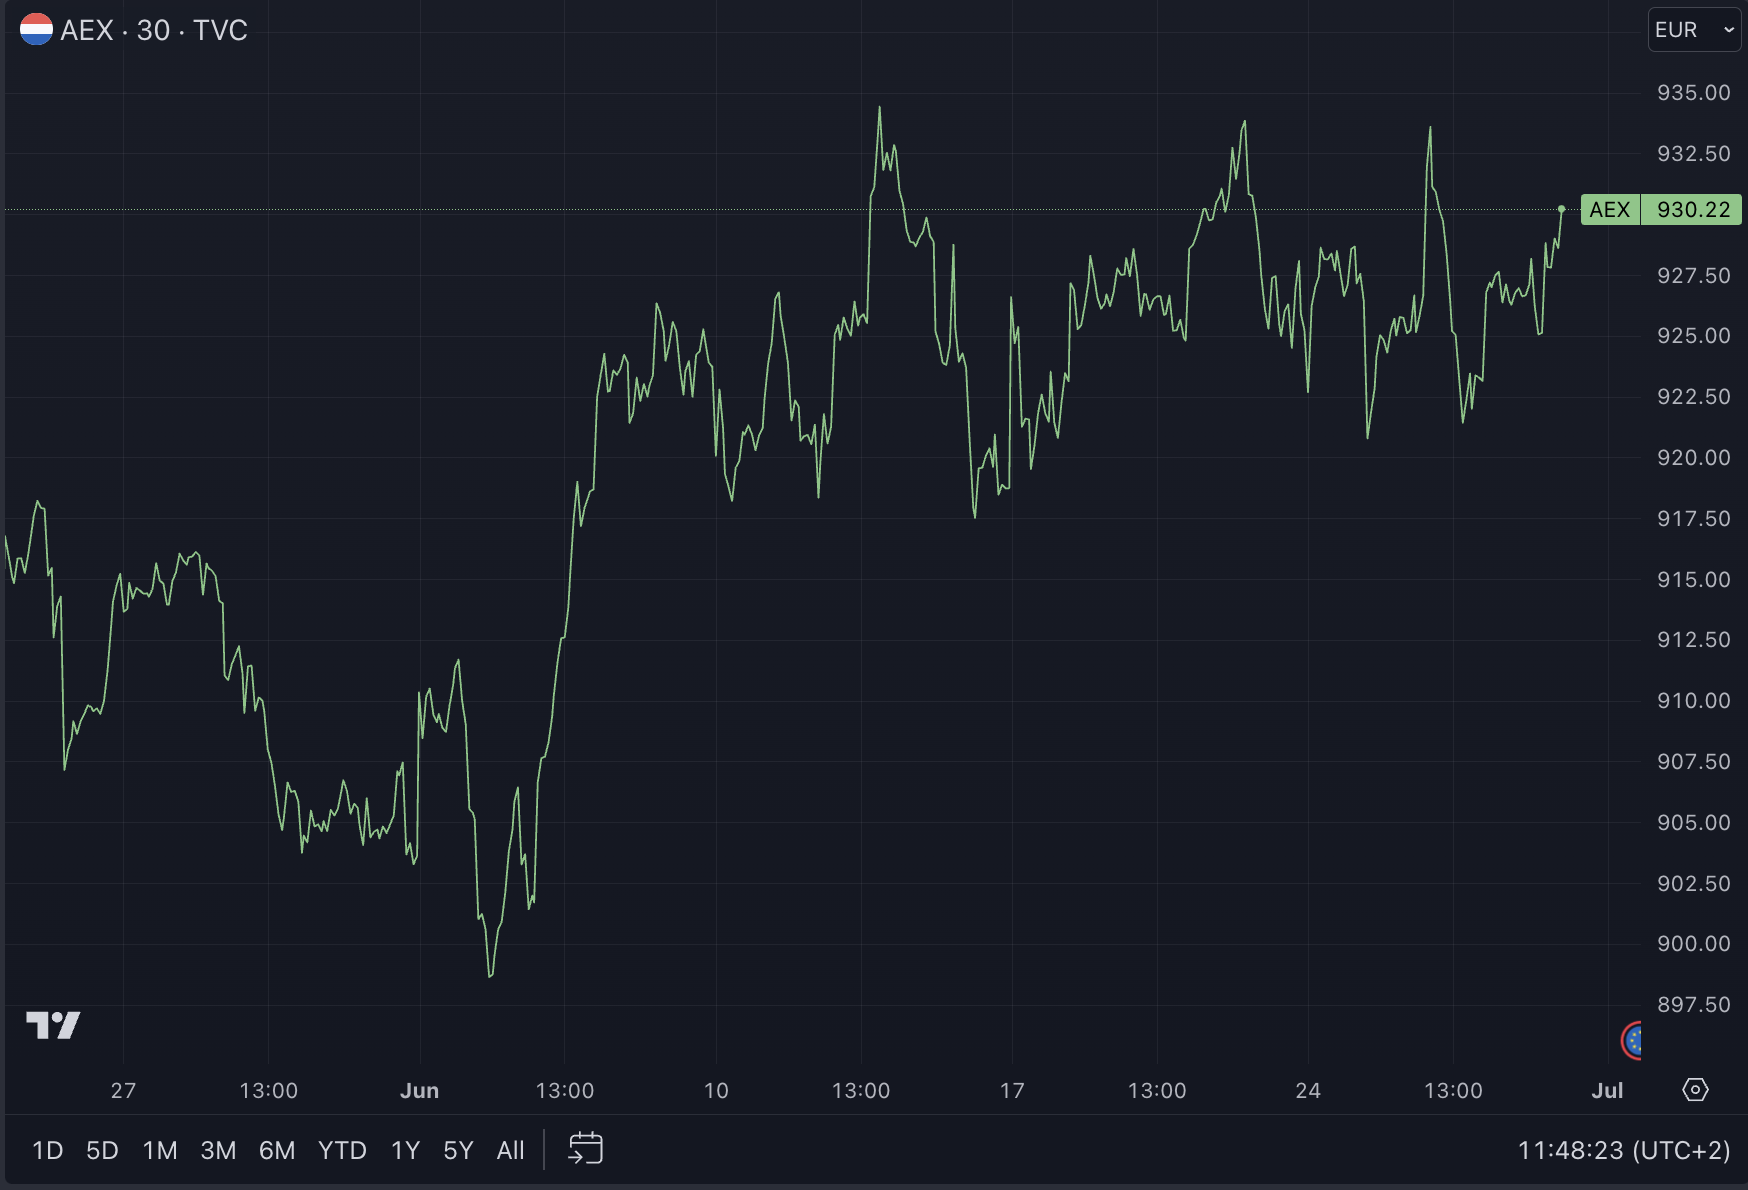
Task: Click the Jul label on the time axis
Action: point(1608,1090)
